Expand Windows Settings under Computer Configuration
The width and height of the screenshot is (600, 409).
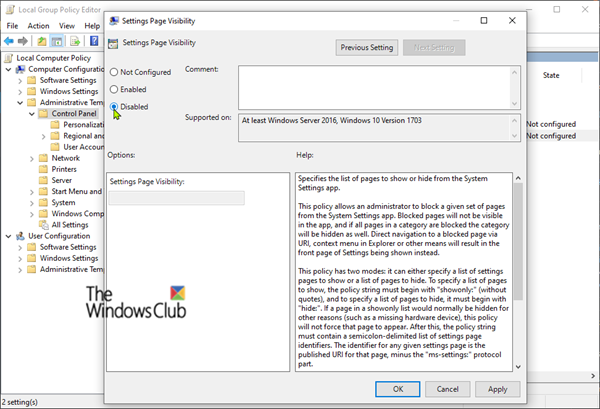tap(20, 92)
